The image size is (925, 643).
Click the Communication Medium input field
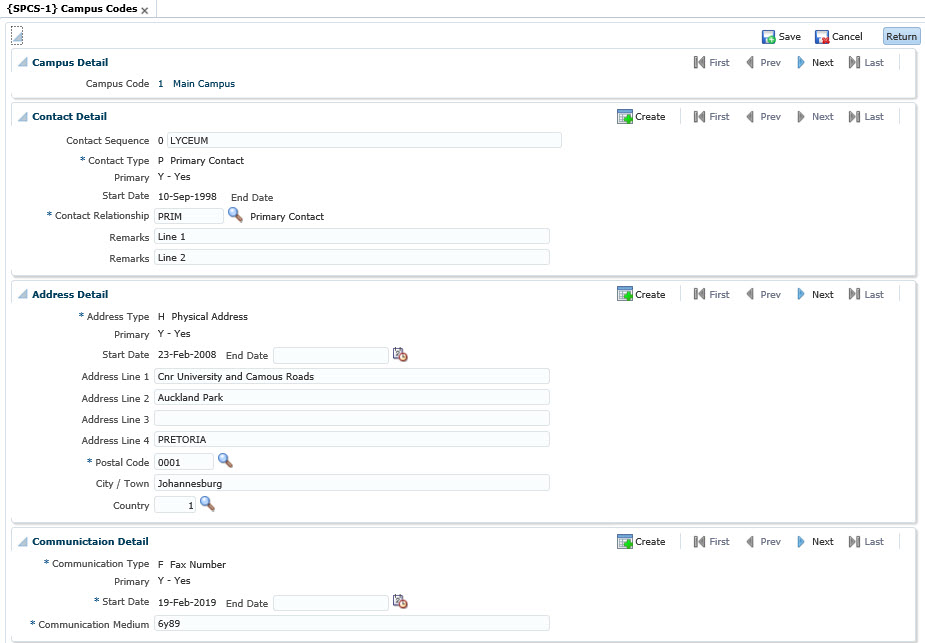coord(351,624)
